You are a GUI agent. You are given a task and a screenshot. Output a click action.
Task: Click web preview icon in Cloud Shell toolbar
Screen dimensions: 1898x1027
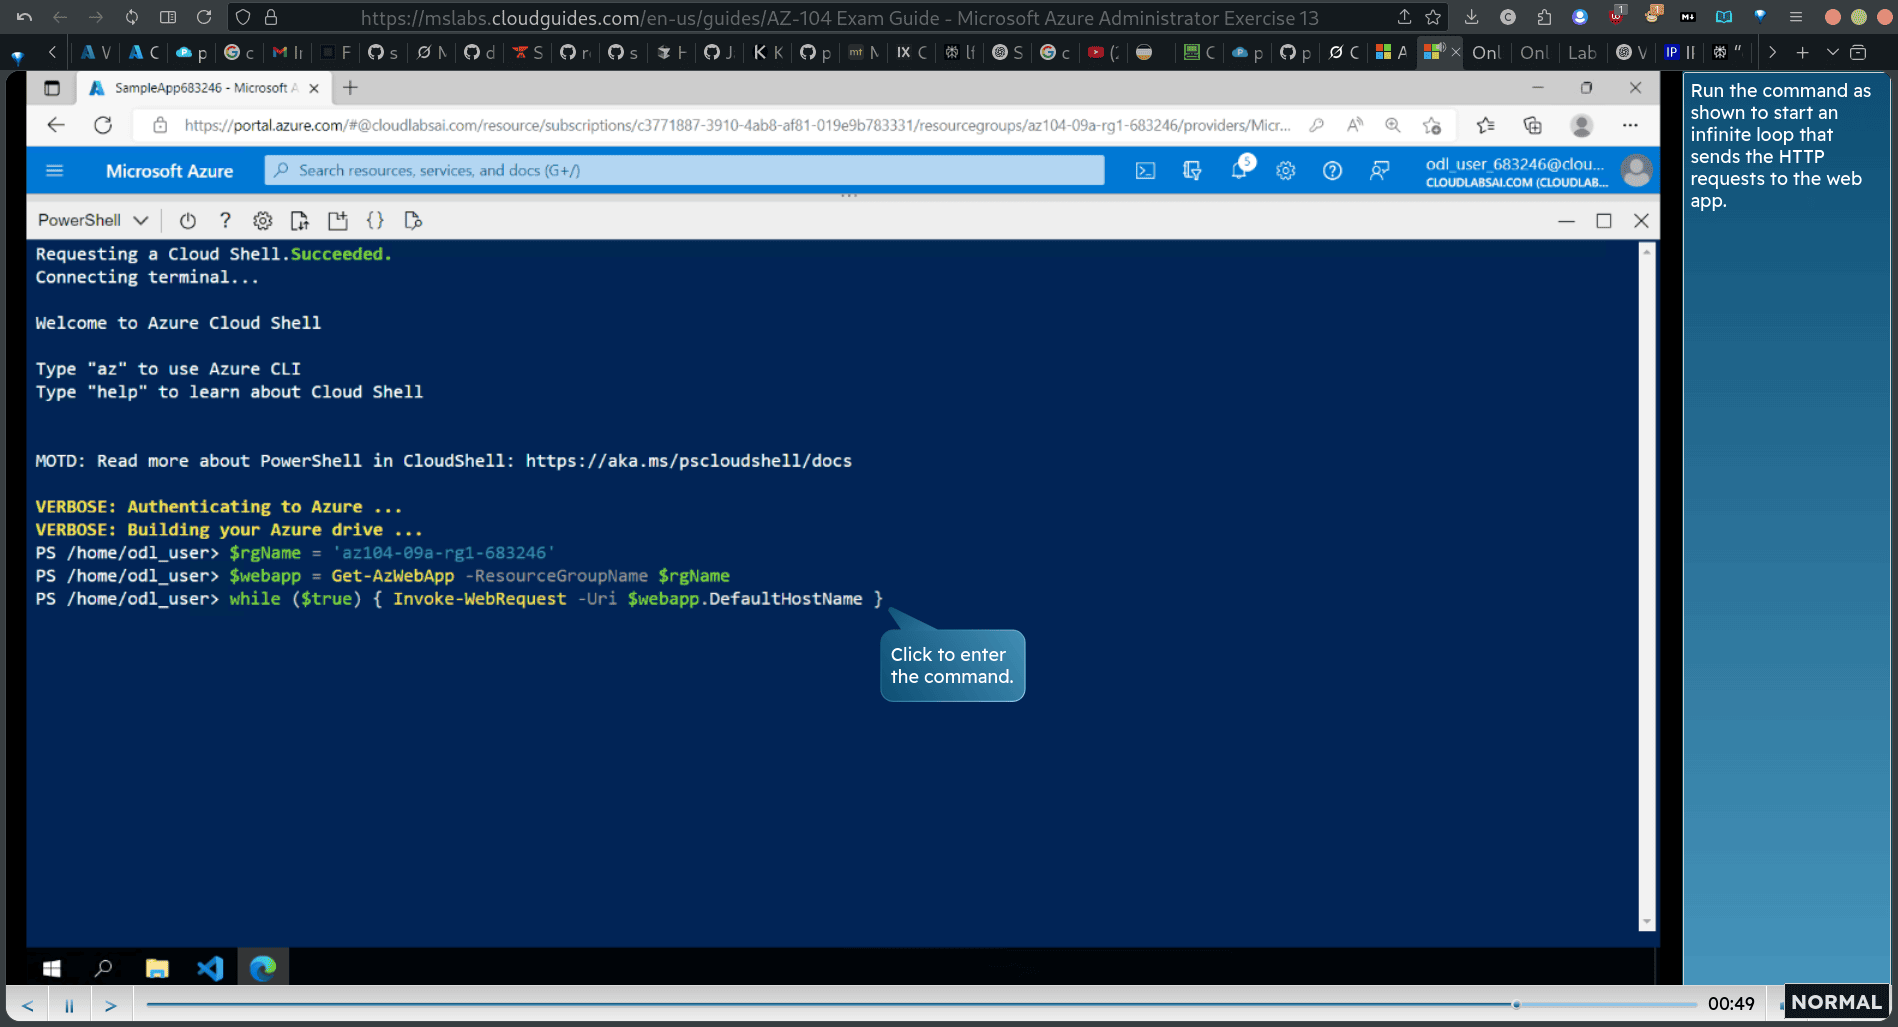point(413,220)
